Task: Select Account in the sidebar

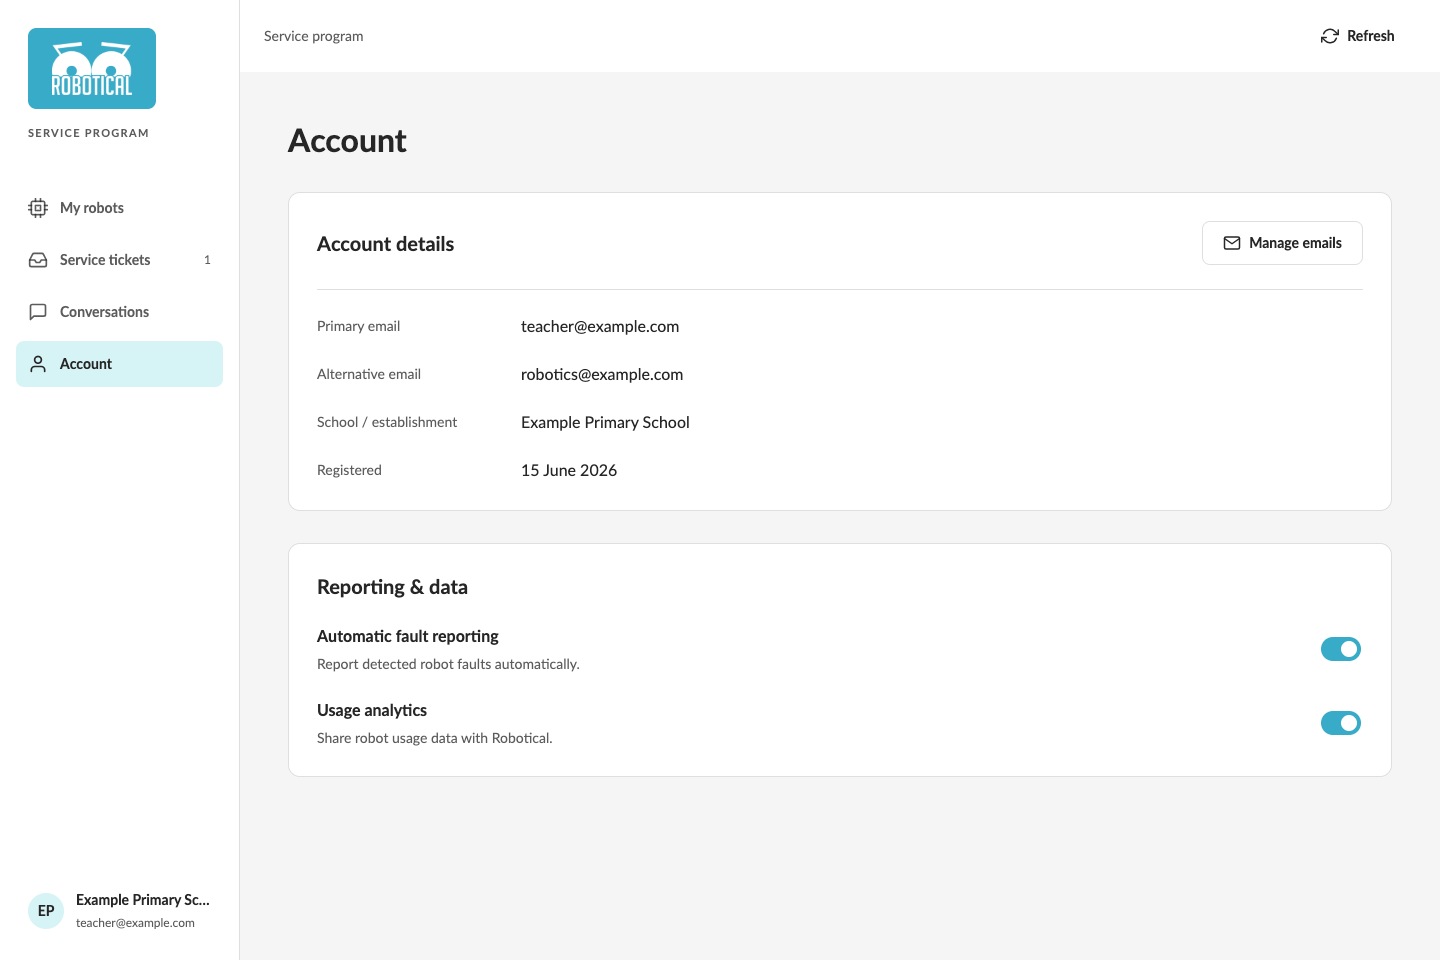Action: tap(119, 364)
